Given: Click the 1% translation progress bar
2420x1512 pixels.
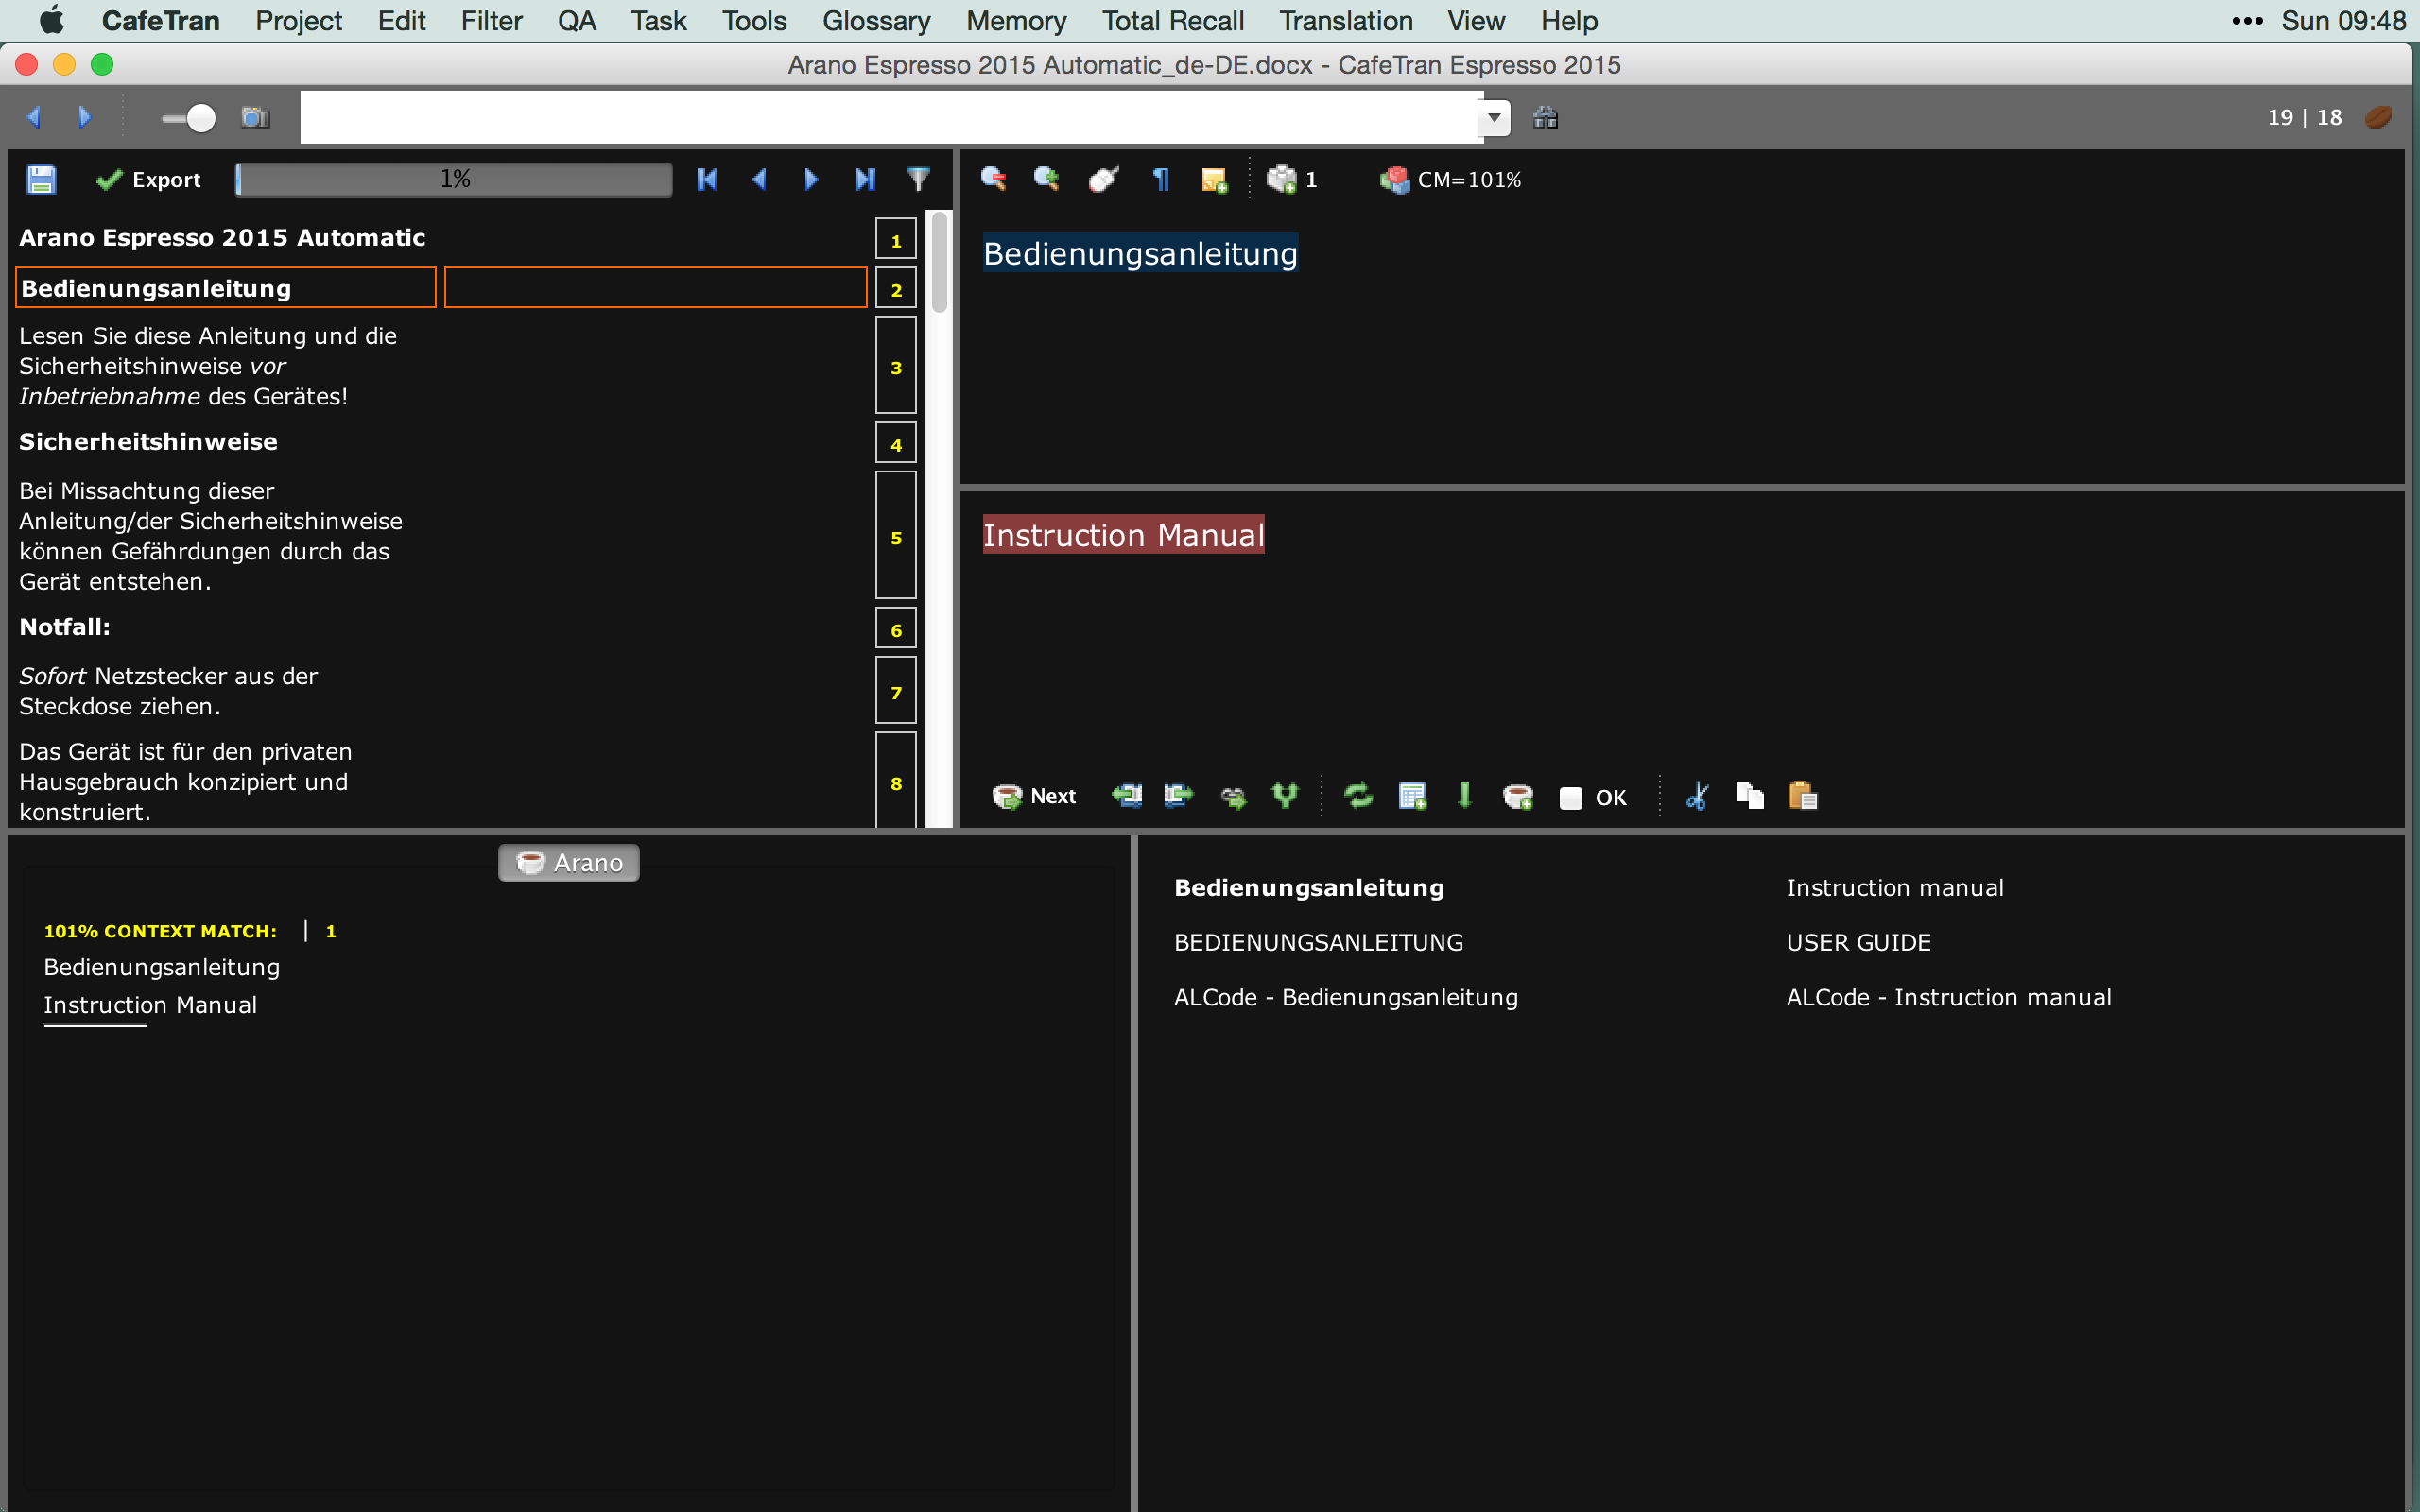Looking at the screenshot, I should 455,179.
